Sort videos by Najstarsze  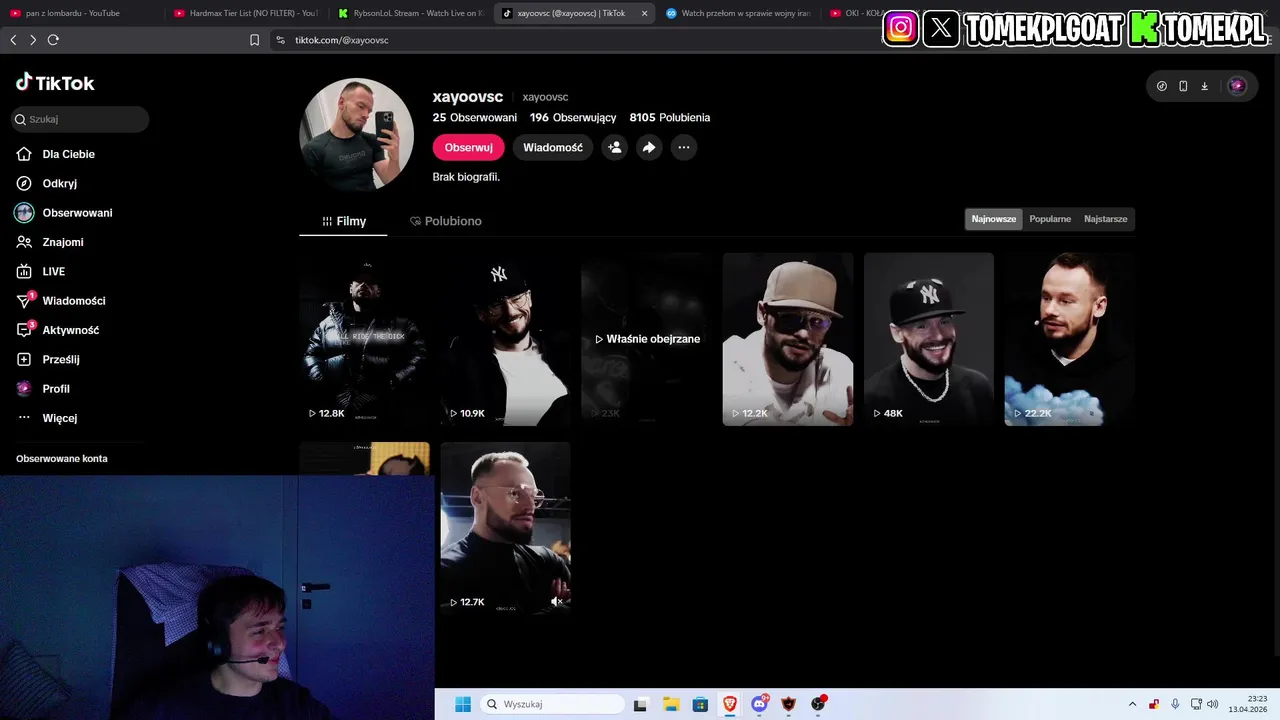pos(1106,219)
